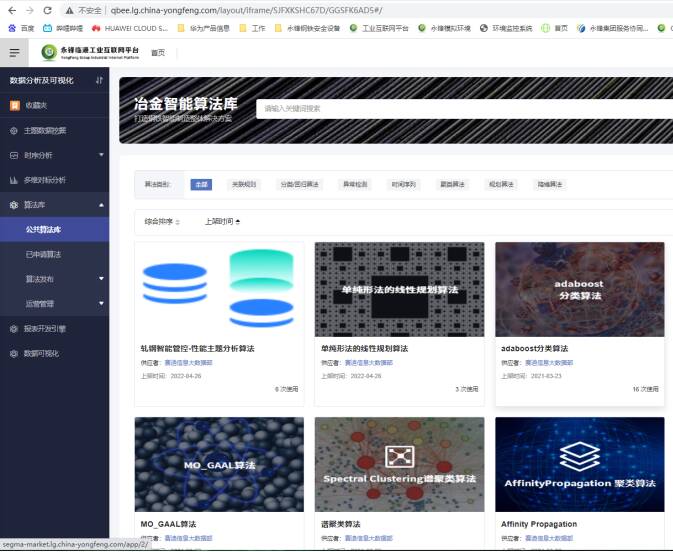The height and width of the screenshot is (552, 673).
Task: Switch to the 首页 header tab
Action: coord(158,52)
